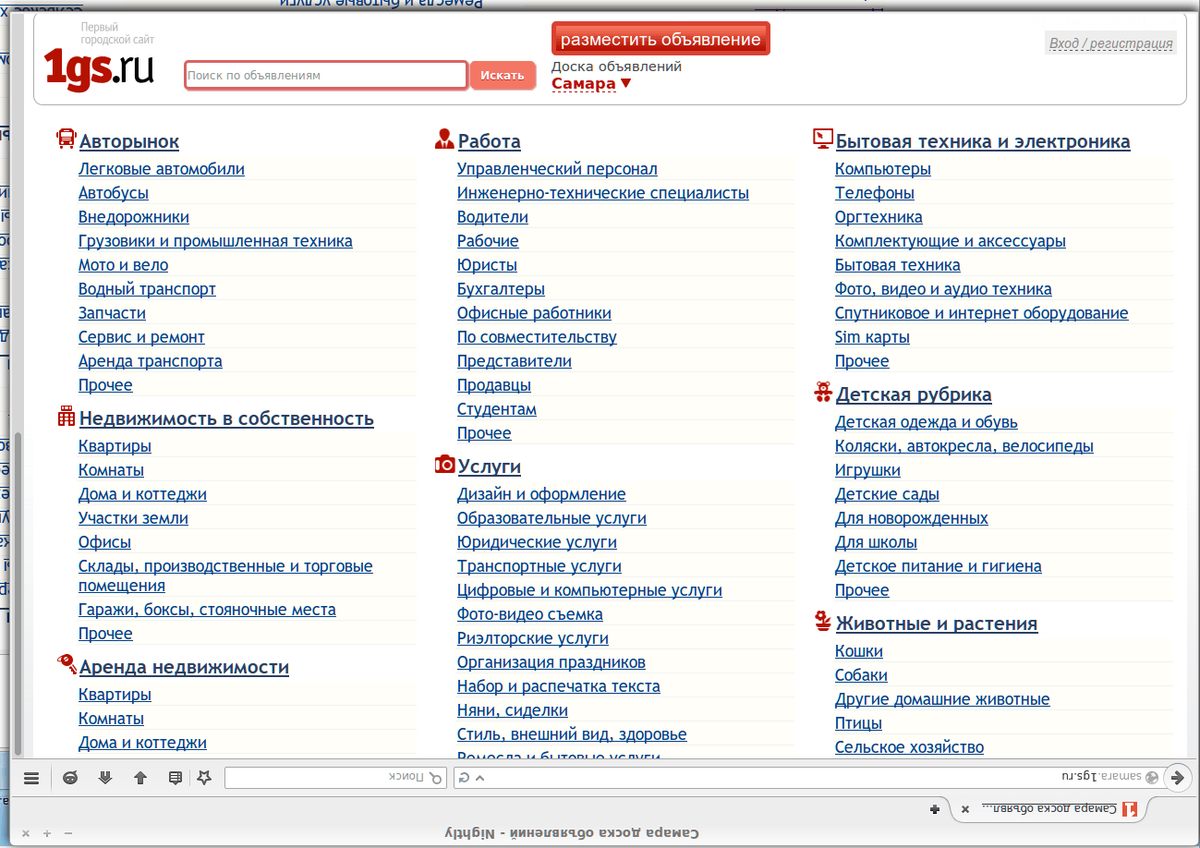Open the Sim карты link
The height and width of the screenshot is (848, 1200).
click(872, 337)
